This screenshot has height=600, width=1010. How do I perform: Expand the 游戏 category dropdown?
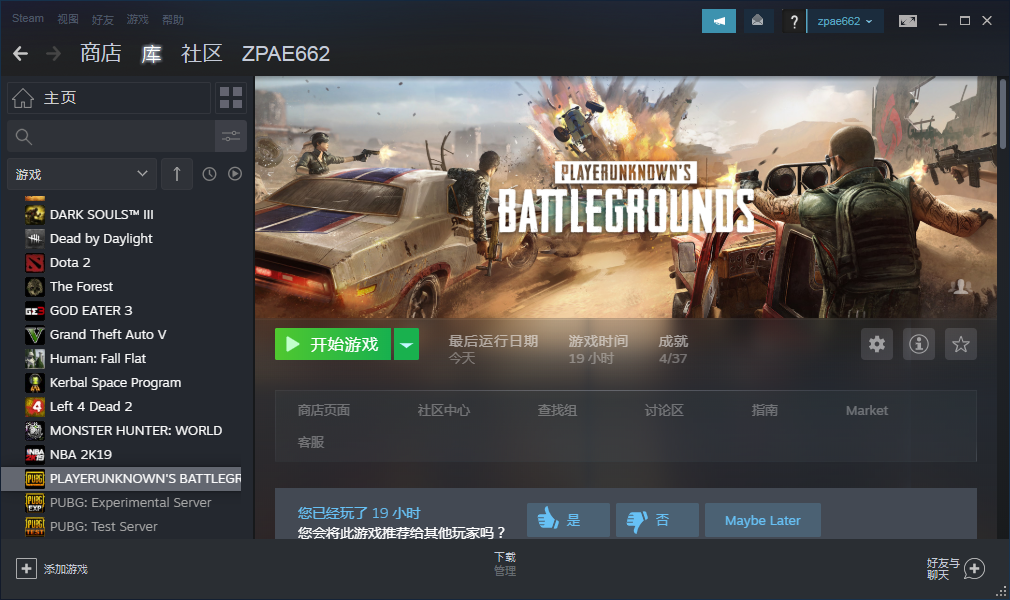click(x=82, y=174)
